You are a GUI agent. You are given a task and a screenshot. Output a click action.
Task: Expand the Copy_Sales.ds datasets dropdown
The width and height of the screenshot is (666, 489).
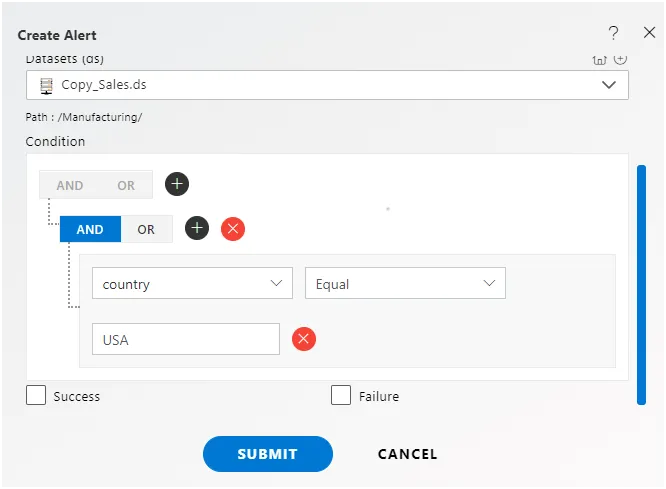pyautogui.click(x=327, y=85)
